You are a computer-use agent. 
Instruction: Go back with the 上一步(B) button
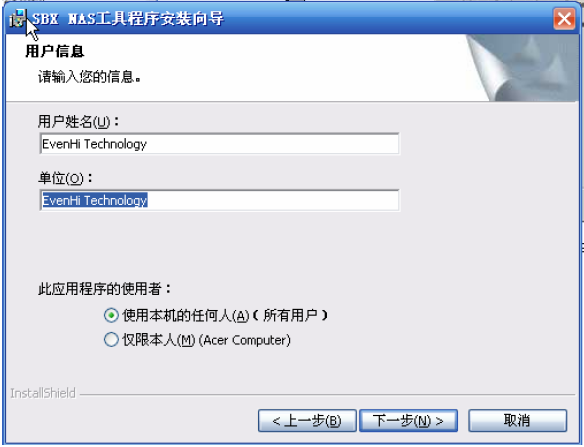point(307,421)
